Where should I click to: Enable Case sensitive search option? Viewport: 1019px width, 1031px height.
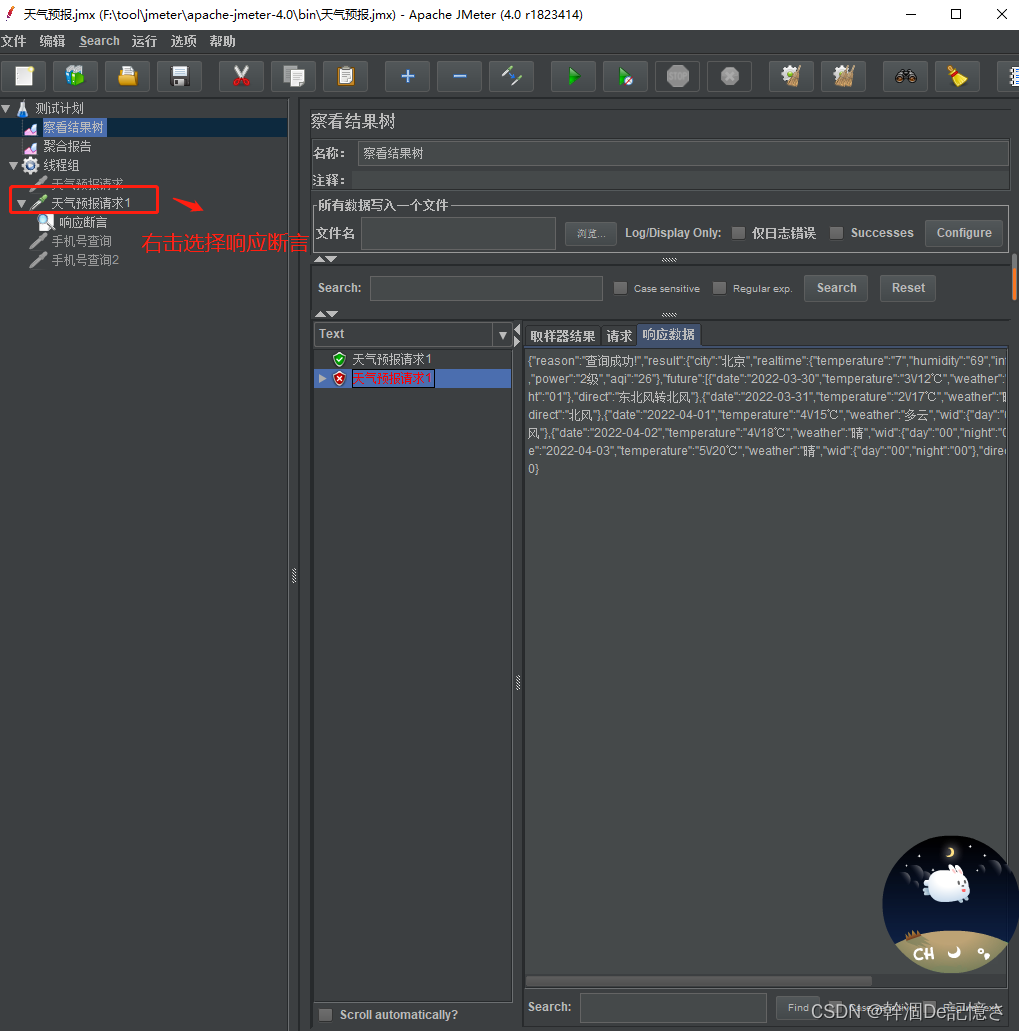[x=620, y=288]
